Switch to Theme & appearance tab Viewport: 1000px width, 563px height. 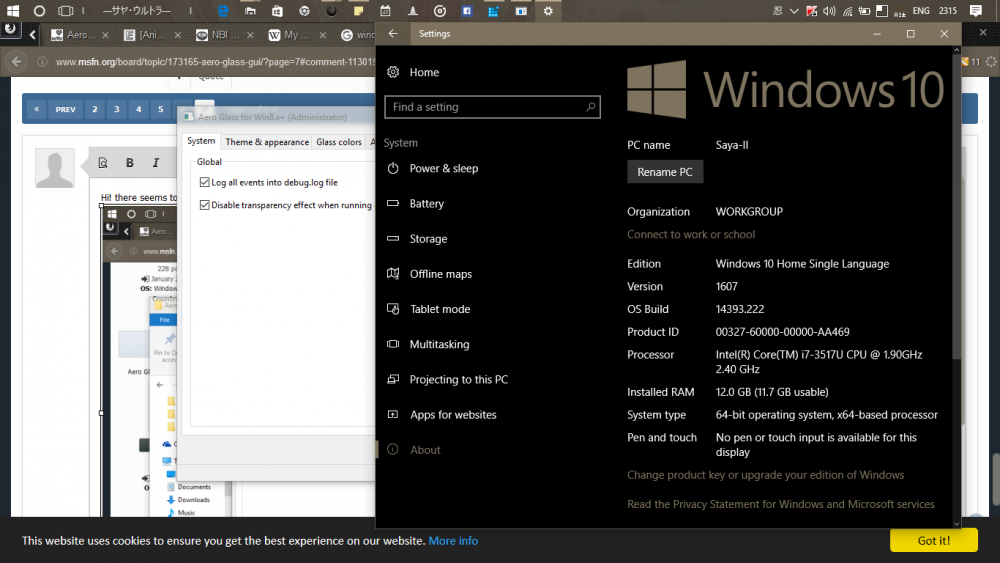[x=267, y=142]
